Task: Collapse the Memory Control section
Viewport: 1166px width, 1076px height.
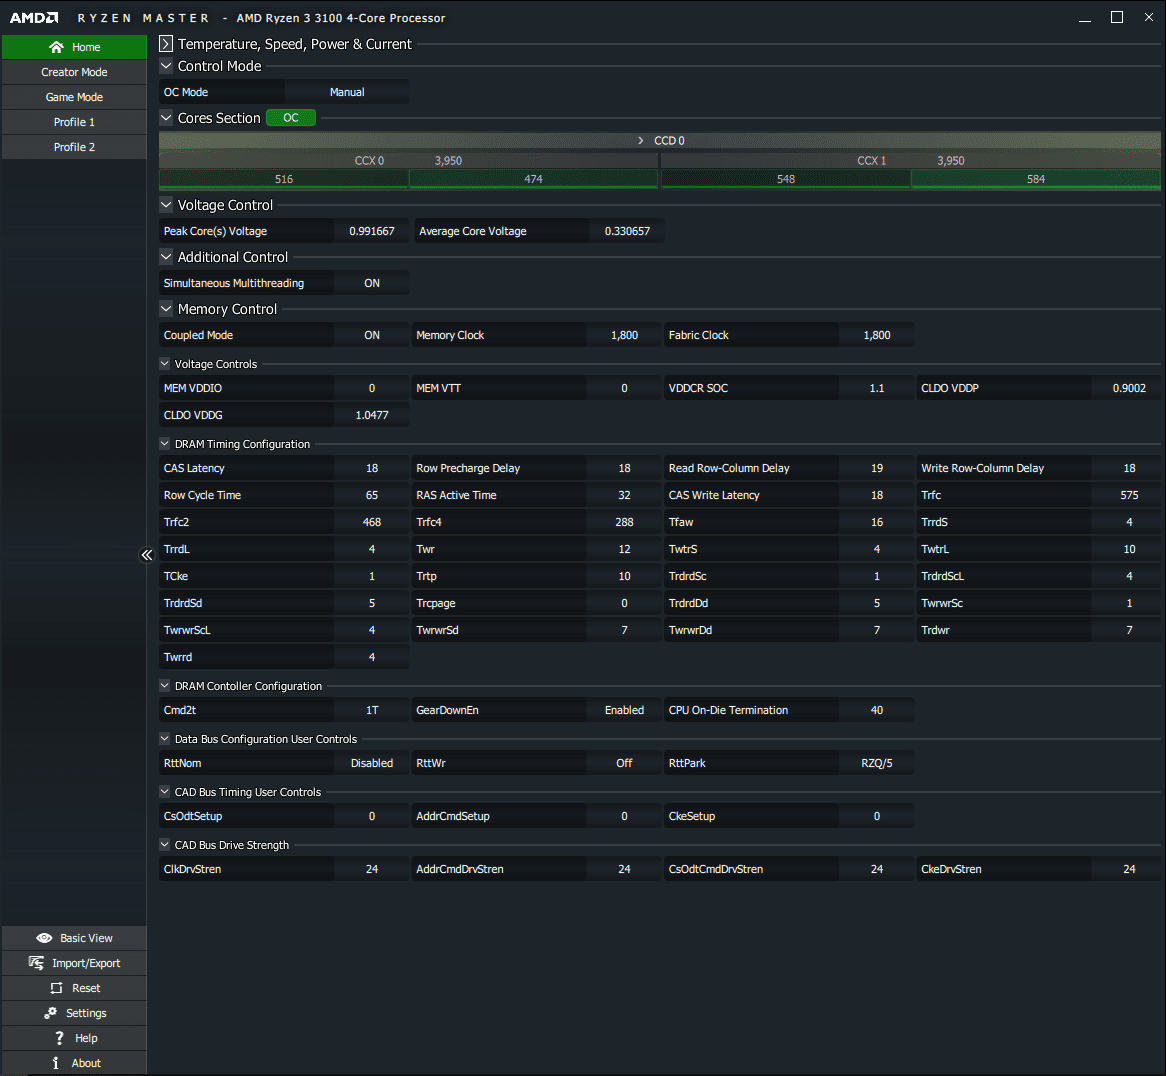Action: pyautogui.click(x=166, y=309)
